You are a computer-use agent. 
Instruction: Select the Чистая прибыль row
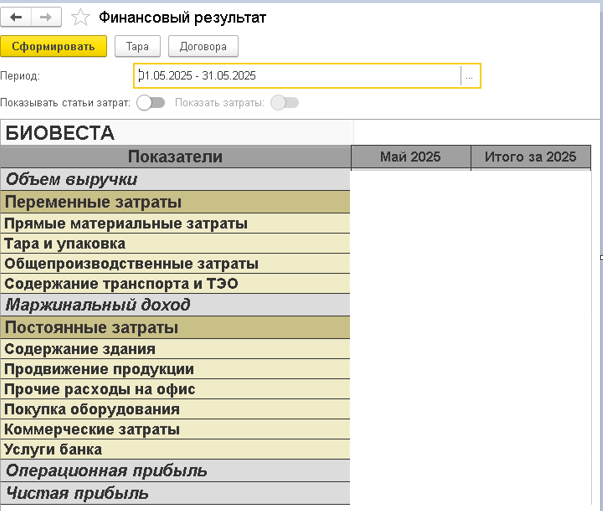[x=175, y=493]
